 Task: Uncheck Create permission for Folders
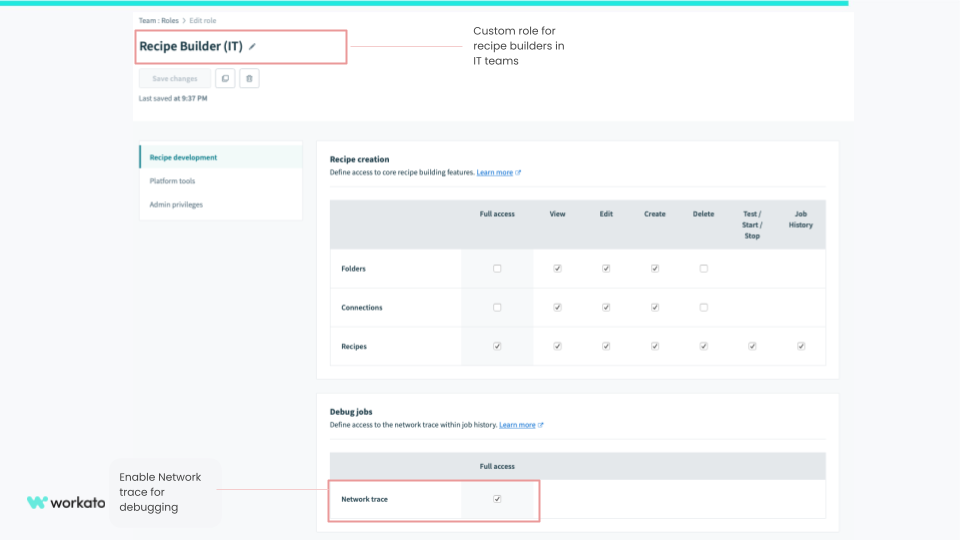(655, 268)
